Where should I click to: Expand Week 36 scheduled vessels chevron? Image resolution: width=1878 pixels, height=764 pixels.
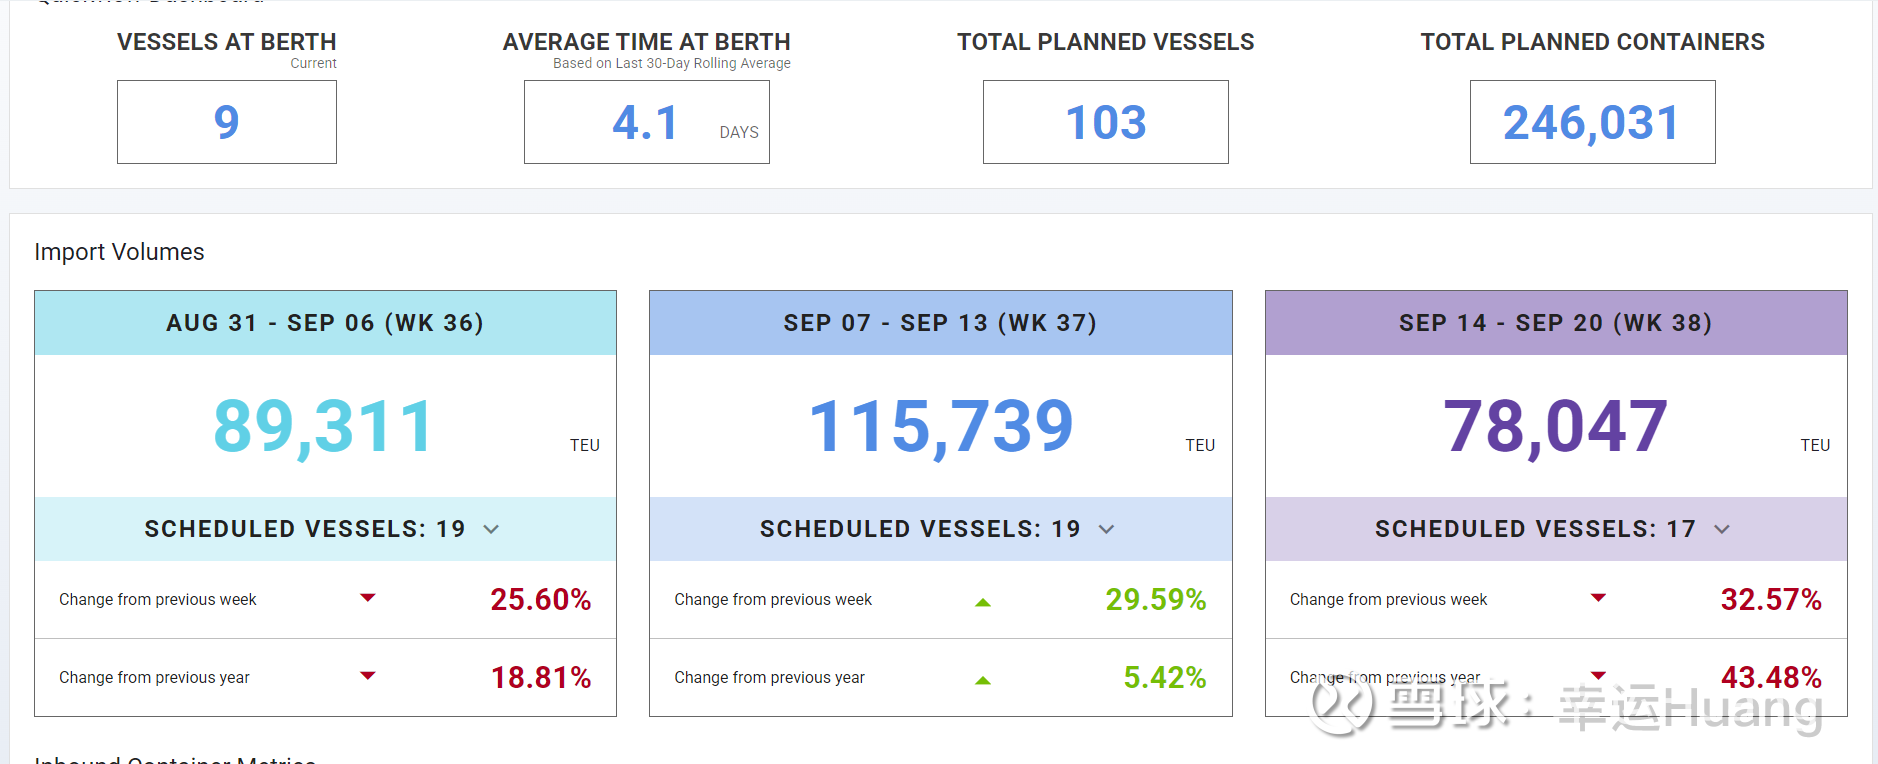(491, 529)
